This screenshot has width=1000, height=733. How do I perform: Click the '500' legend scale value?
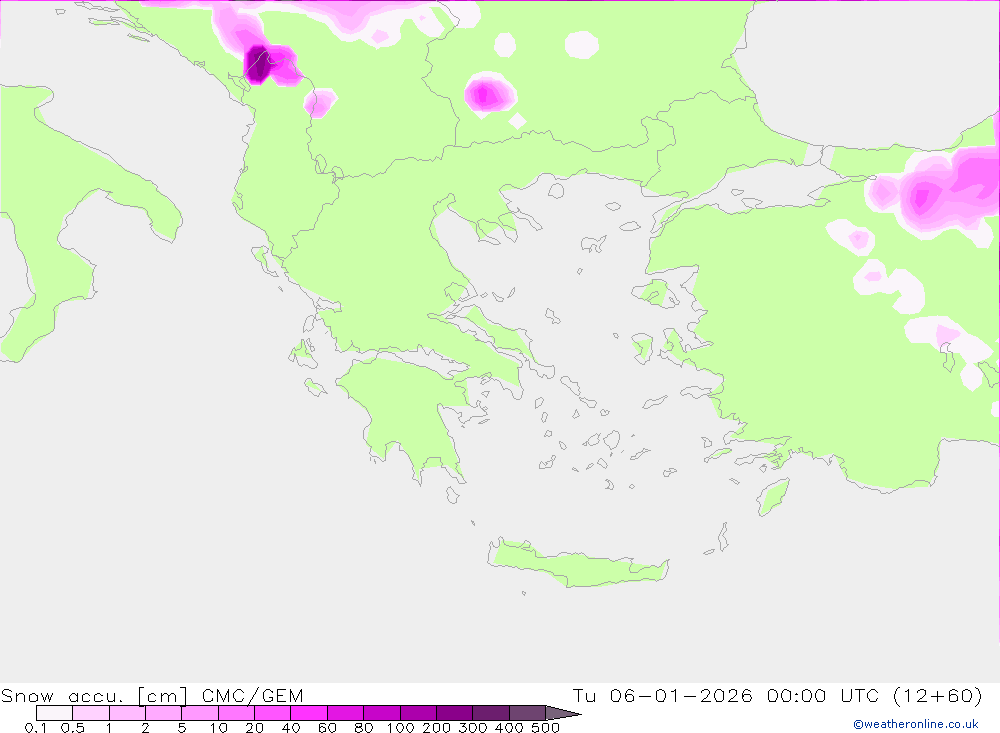[545, 727]
